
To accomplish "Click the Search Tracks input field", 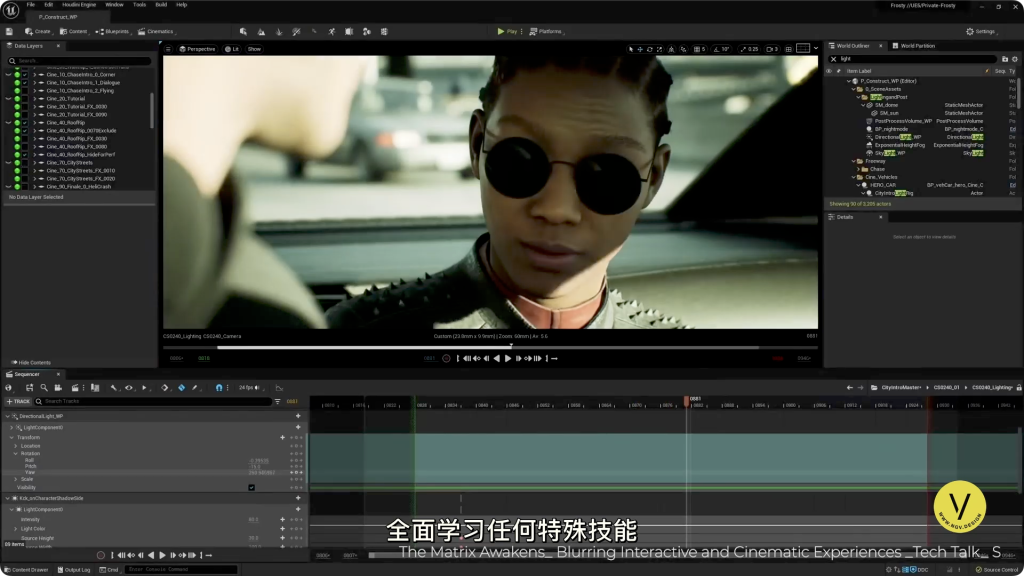I will coord(154,402).
